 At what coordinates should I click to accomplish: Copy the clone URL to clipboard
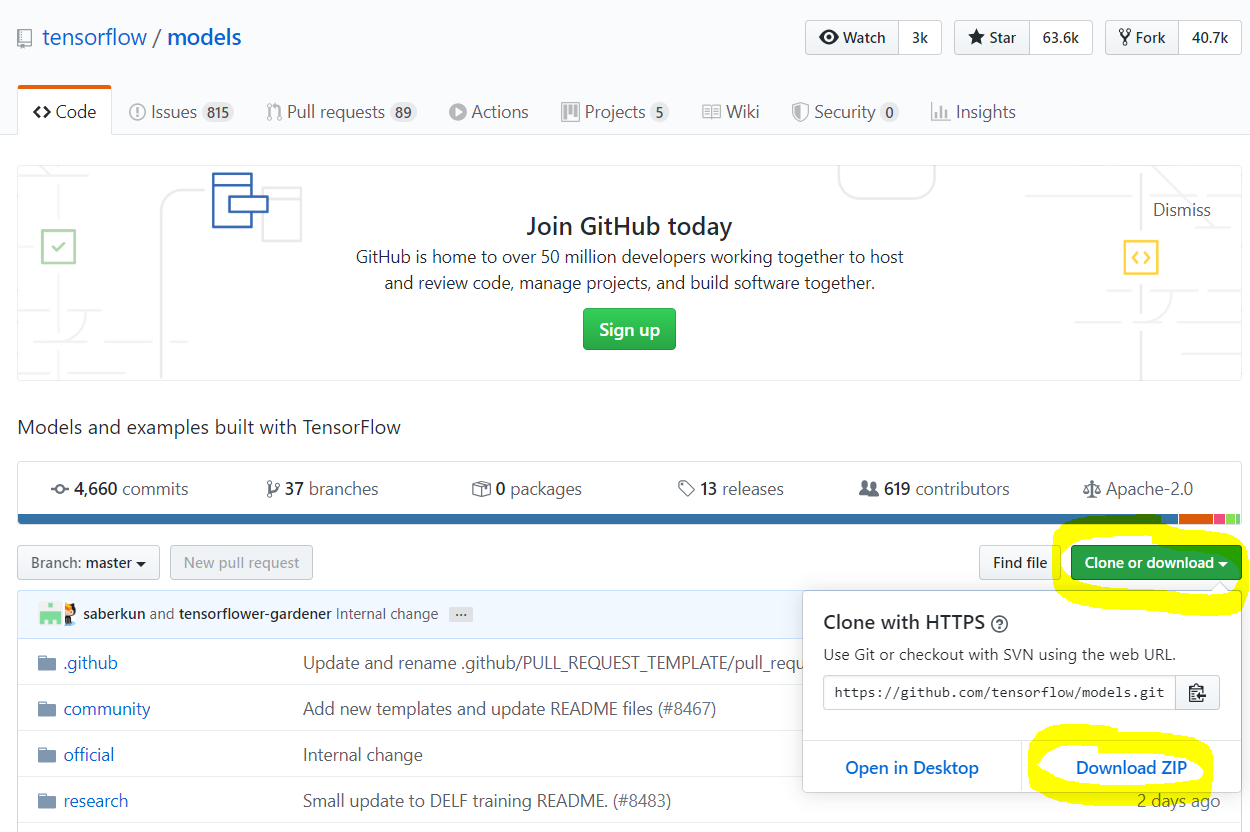coord(1197,692)
